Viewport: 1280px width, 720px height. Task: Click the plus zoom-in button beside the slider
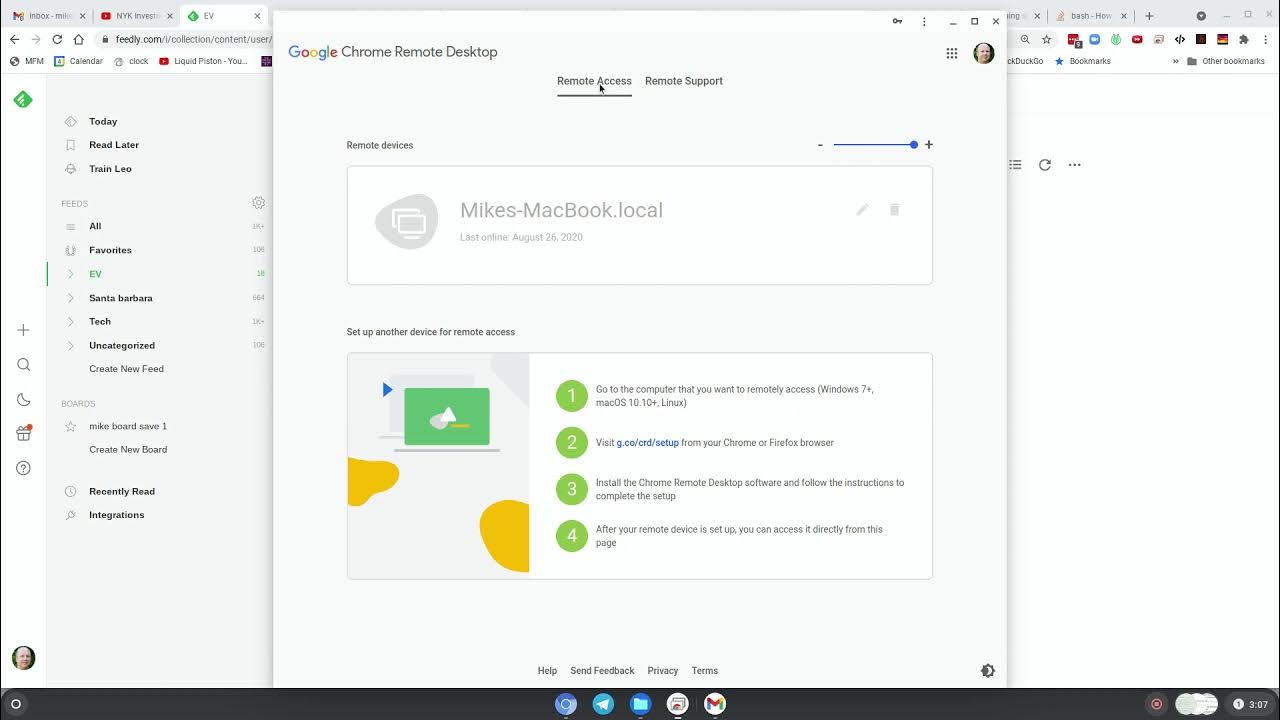pos(929,145)
